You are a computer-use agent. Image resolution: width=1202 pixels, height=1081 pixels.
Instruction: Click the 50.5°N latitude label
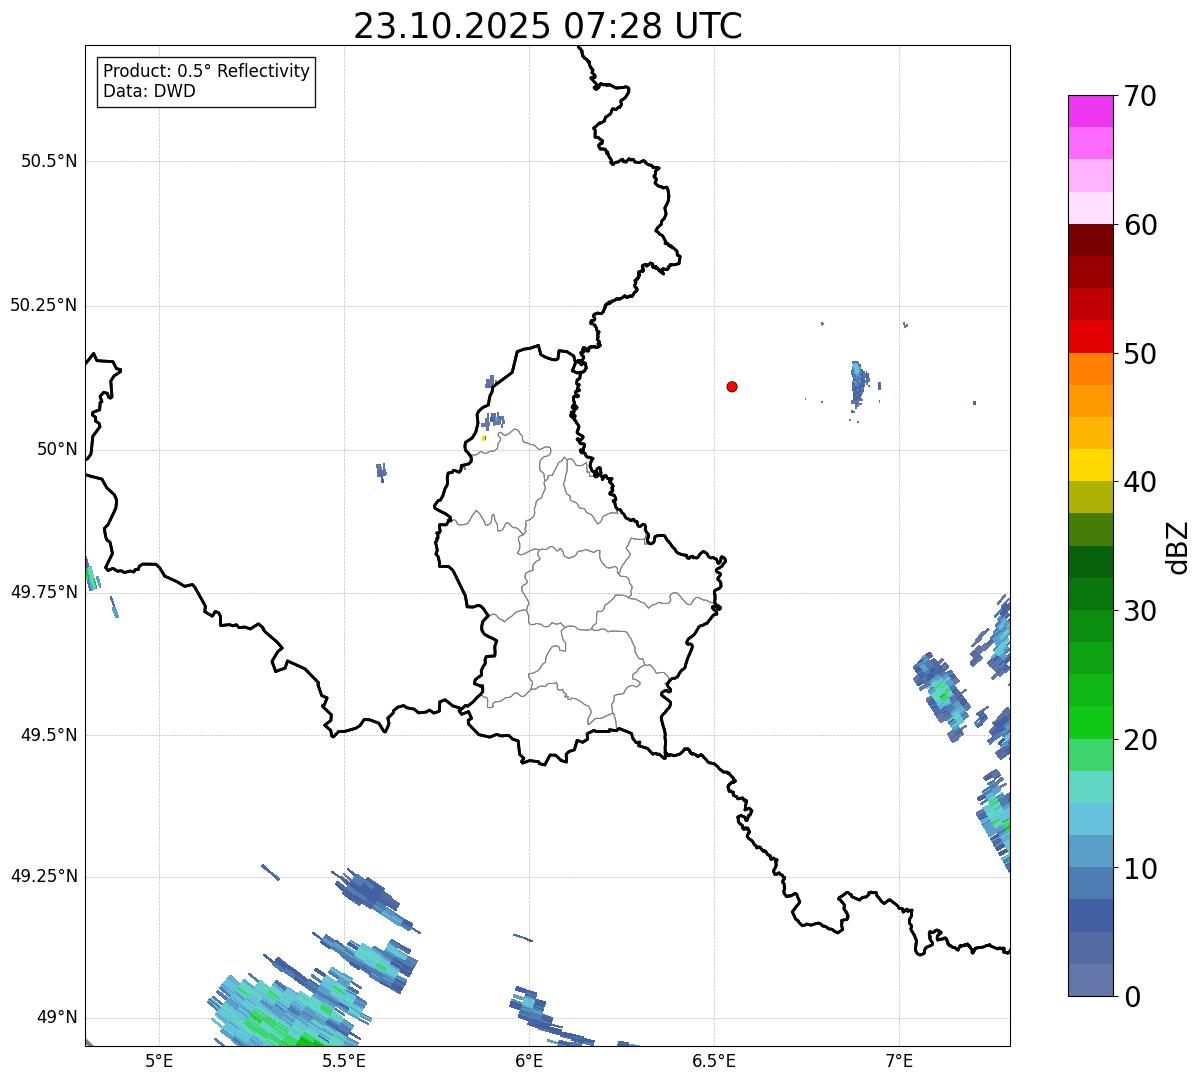pyautogui.click(x=50, y=161)
